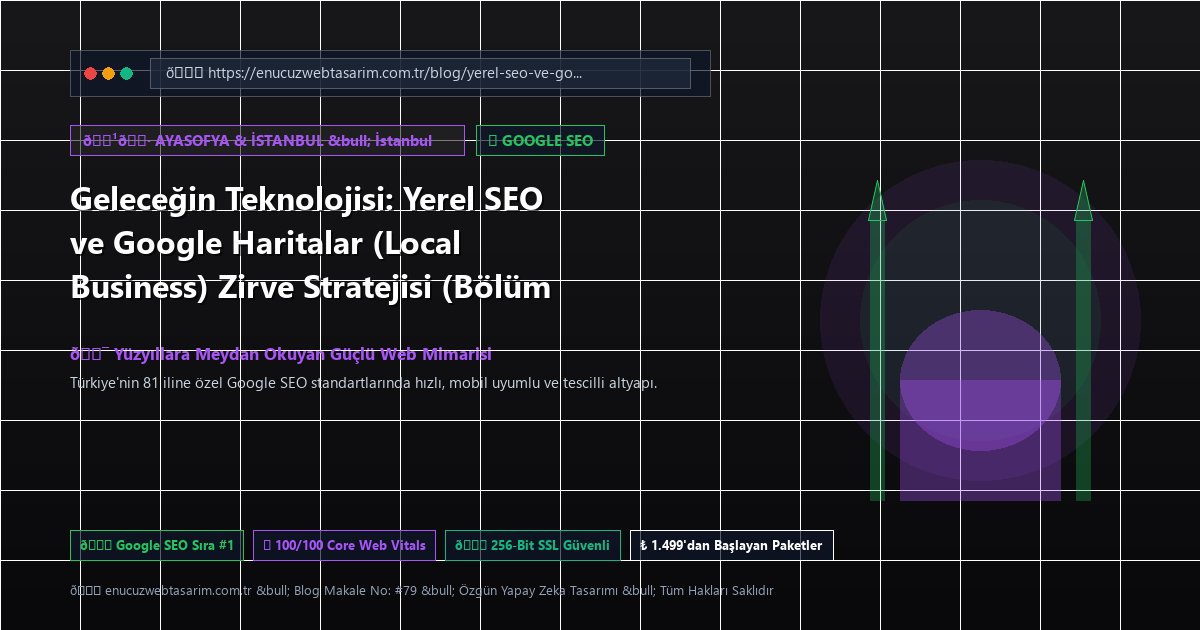Click the footer text with Blog Makale No: #79
Screen dimensions: 1200x630
coord(421,590)
